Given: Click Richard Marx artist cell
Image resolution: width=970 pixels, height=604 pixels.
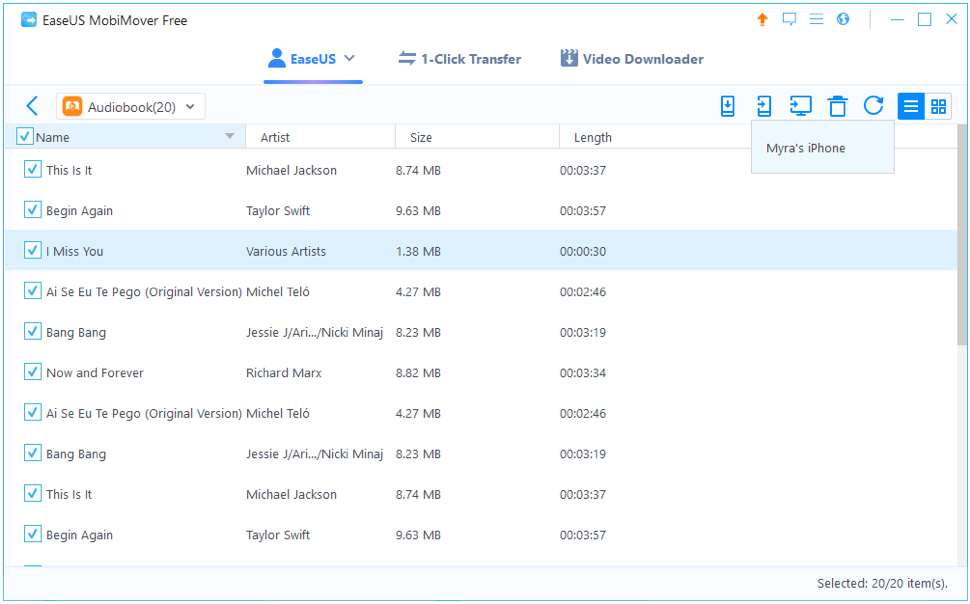Looking at the screenshot, I should [x=284, y=373].
